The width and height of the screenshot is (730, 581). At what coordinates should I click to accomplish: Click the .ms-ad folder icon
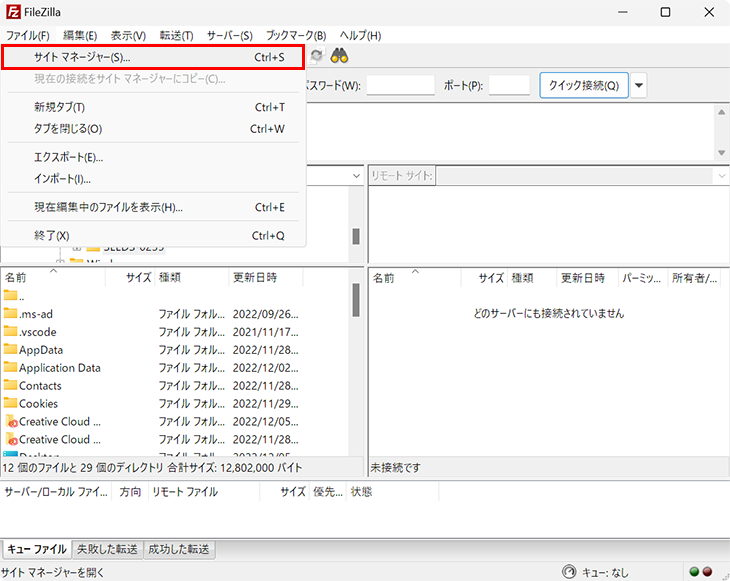click(x=10, y=313)
